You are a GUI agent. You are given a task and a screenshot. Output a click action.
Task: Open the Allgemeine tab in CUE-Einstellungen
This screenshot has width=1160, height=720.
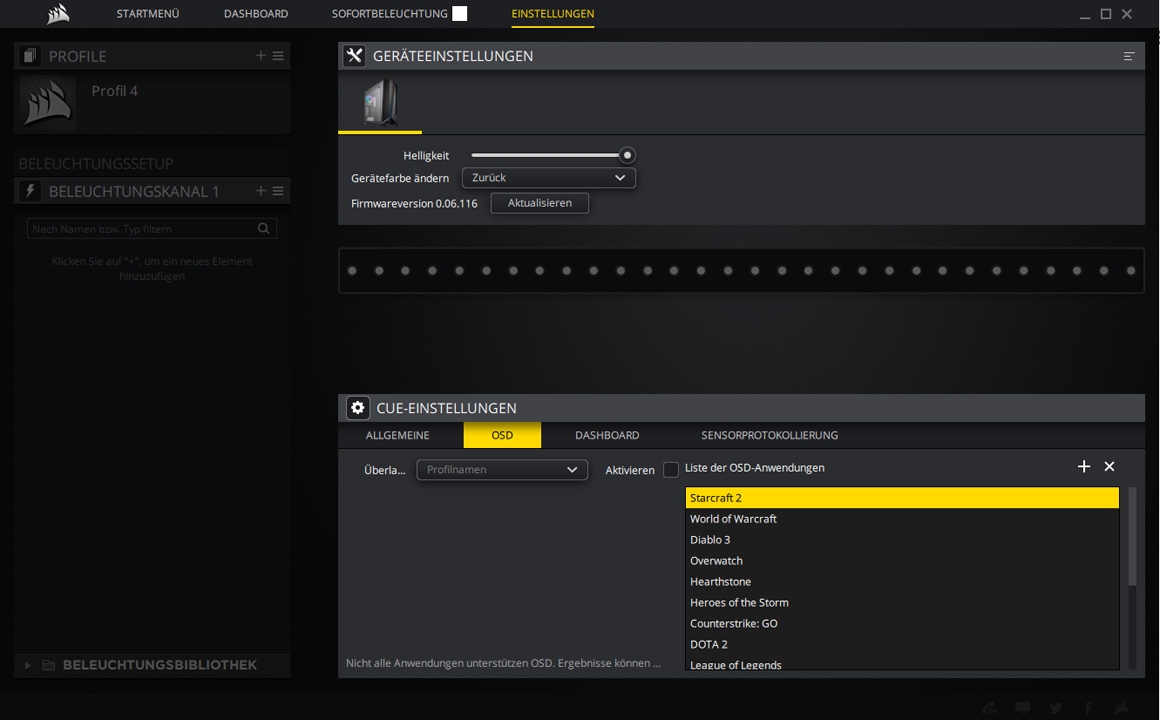coord(397,435)
